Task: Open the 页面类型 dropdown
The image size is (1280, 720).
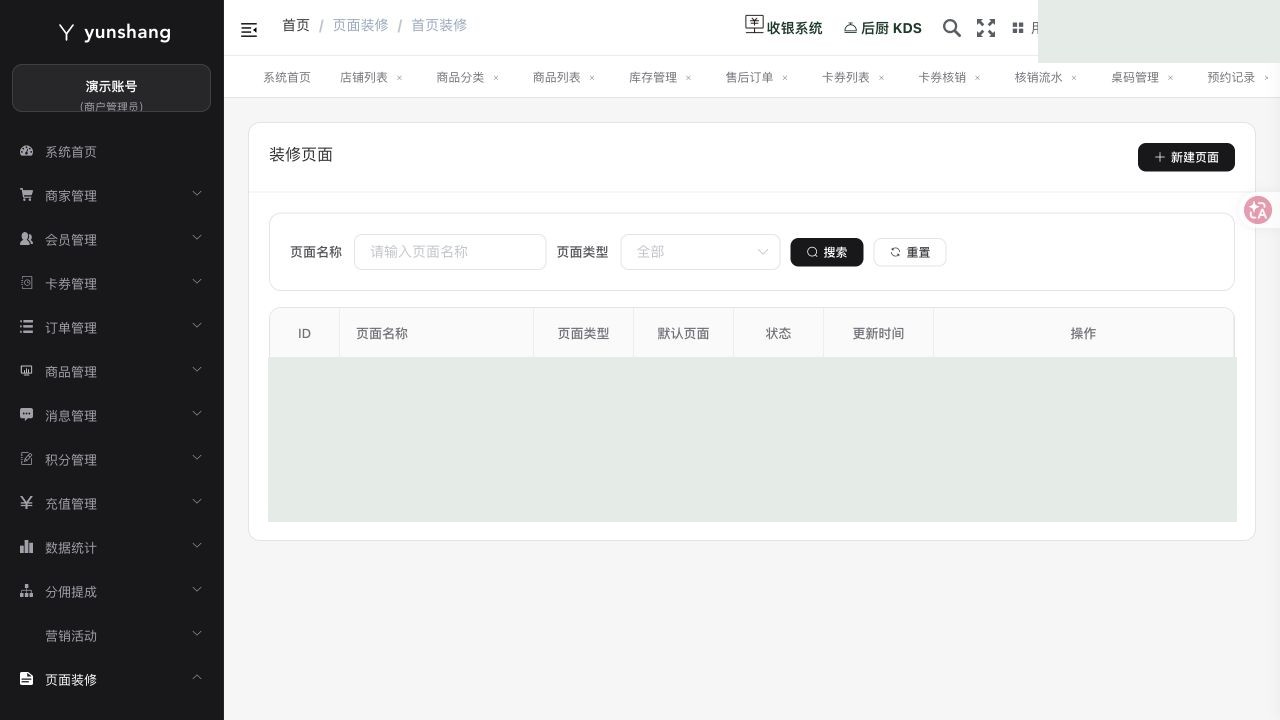Action: 700,252
